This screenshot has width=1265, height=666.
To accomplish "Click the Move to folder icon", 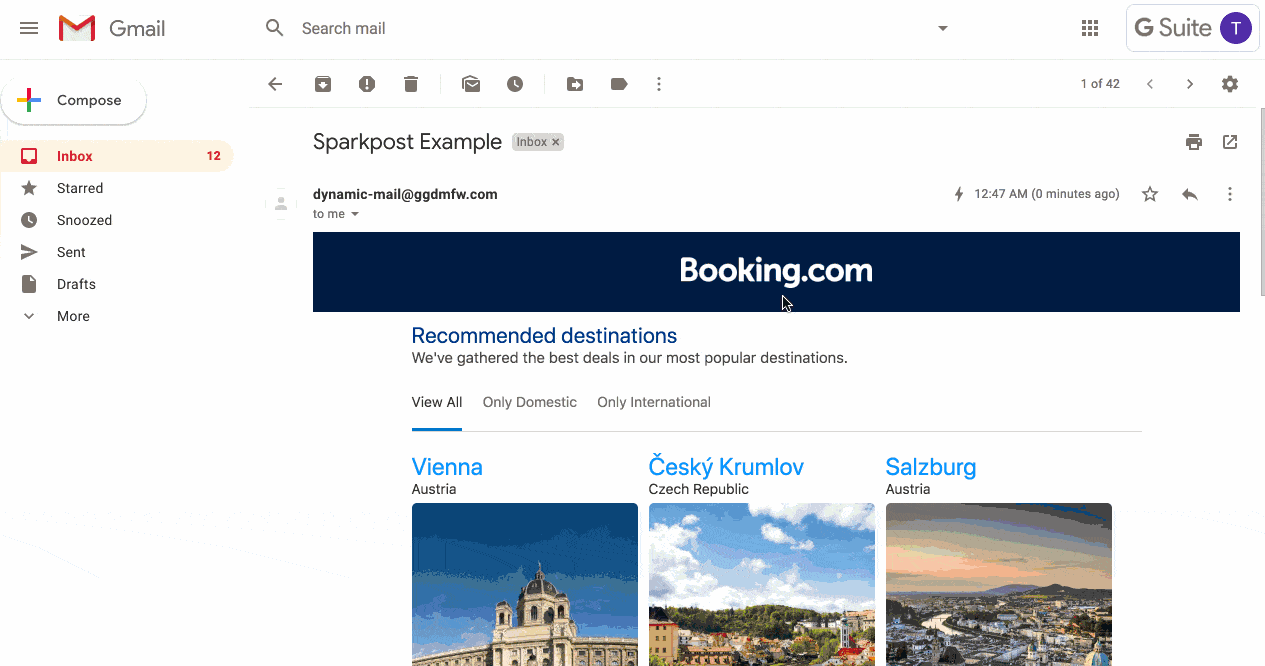I will tap(575, 85).
